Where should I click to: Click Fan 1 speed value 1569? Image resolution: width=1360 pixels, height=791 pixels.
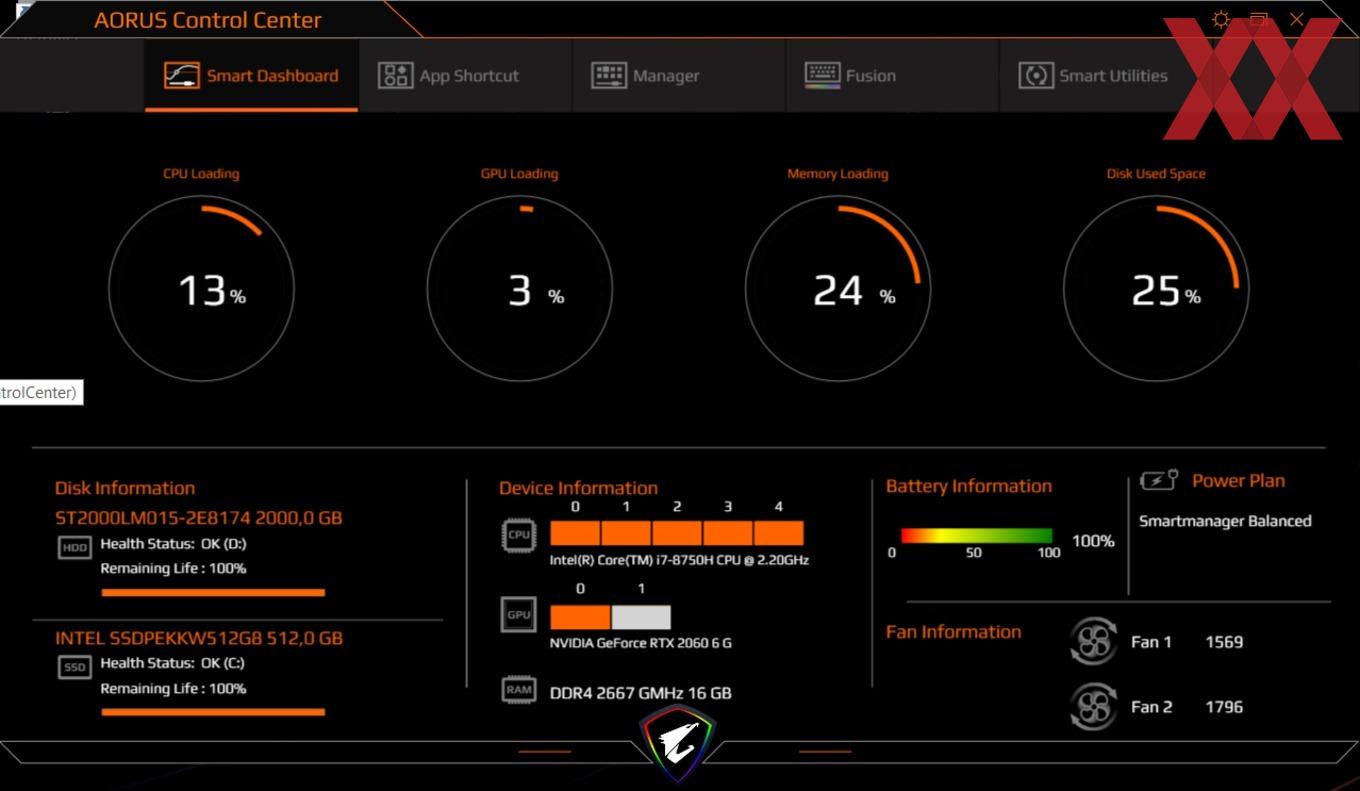pyautogui.click(x=1224, y=642)
